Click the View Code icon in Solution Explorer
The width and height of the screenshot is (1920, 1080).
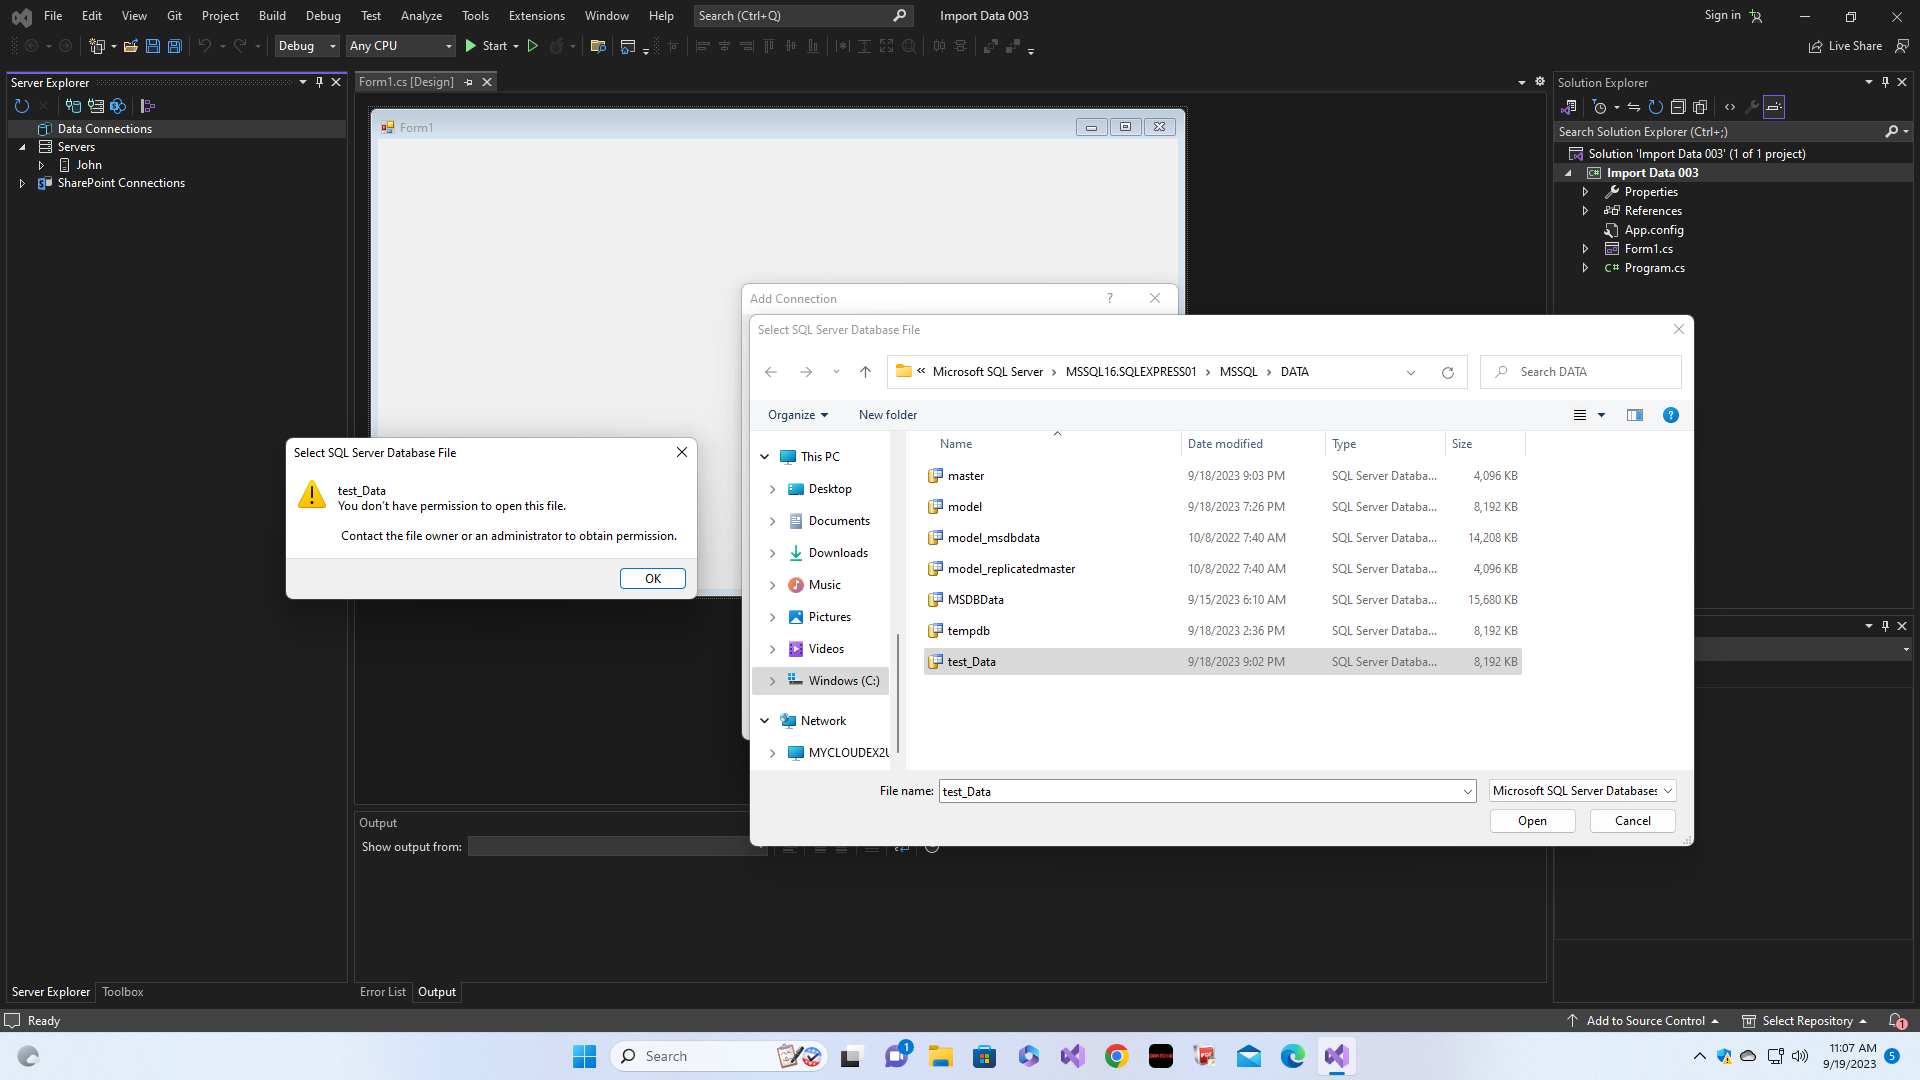pyautogui.click(x=1730, y=107)
